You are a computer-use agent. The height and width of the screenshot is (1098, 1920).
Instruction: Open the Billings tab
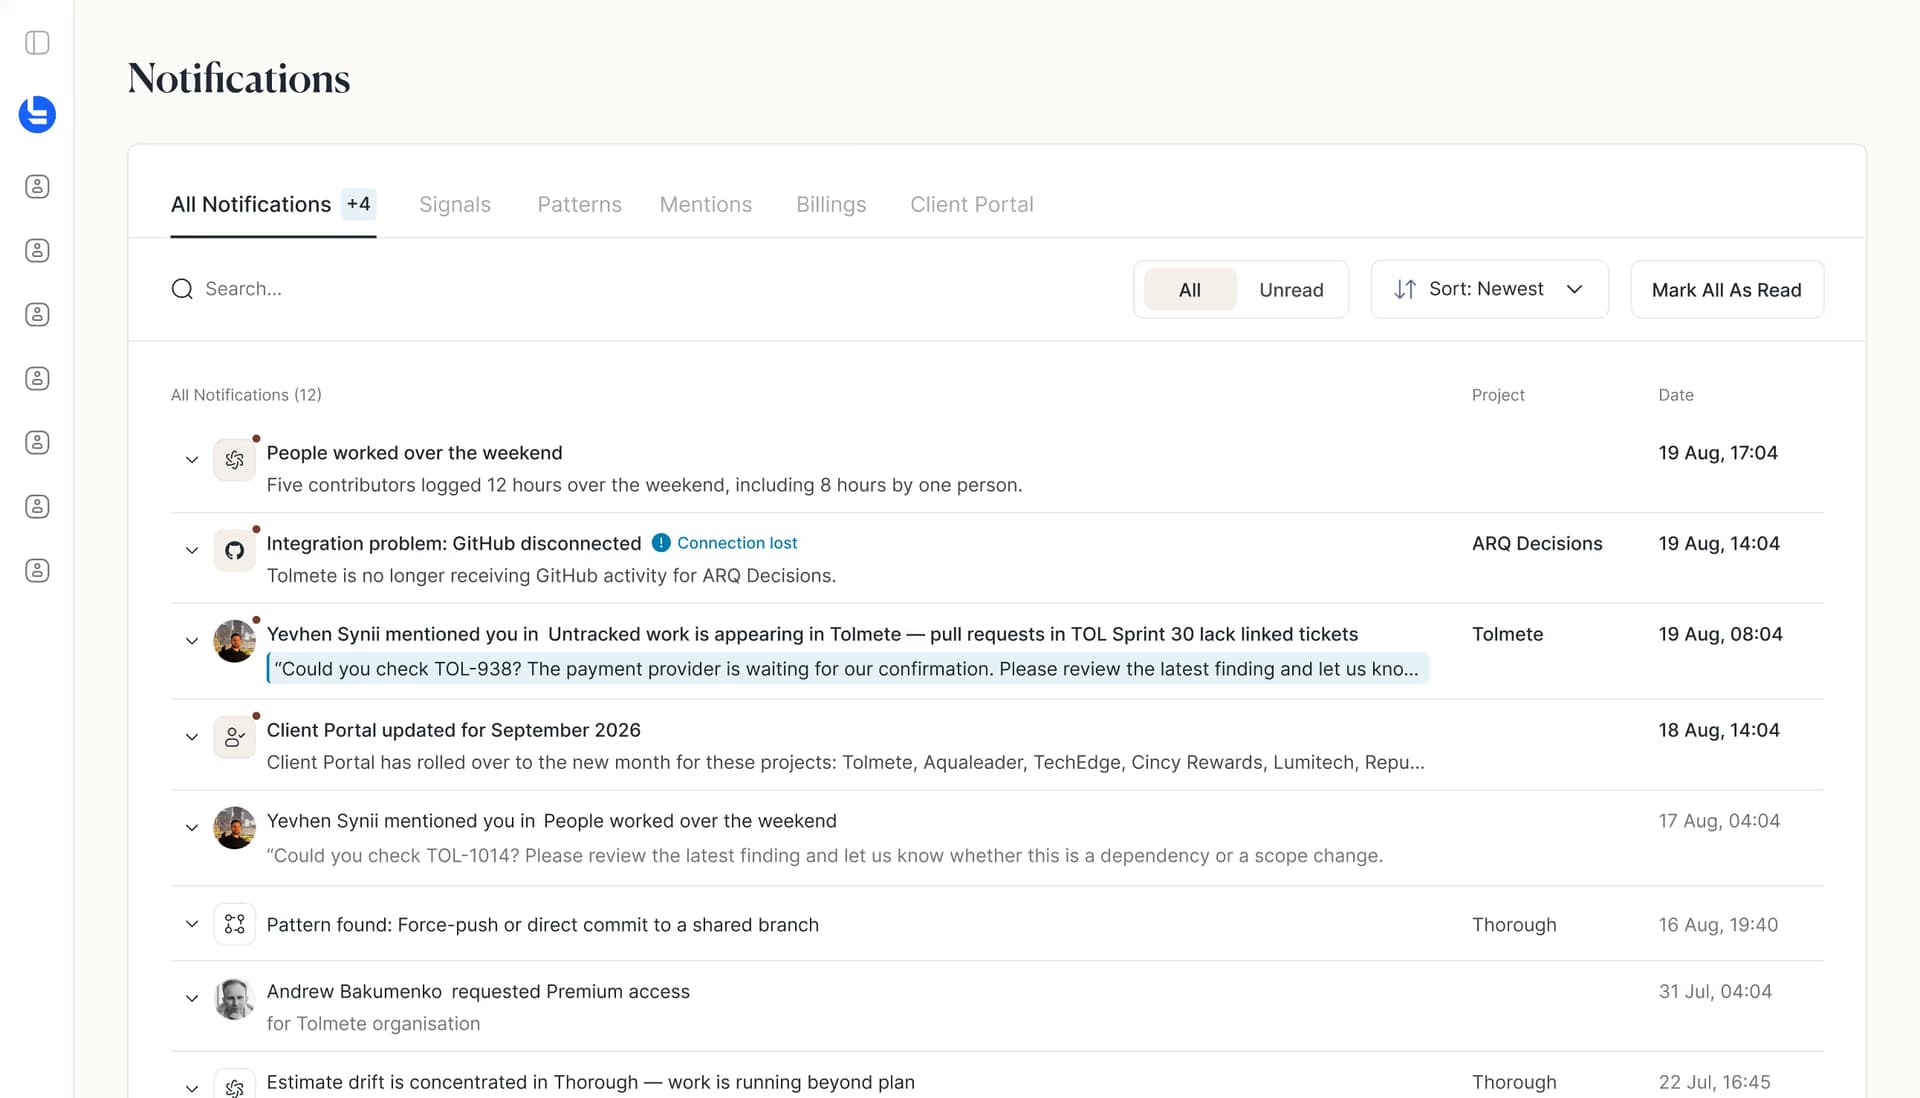click(x=831, y=204)
